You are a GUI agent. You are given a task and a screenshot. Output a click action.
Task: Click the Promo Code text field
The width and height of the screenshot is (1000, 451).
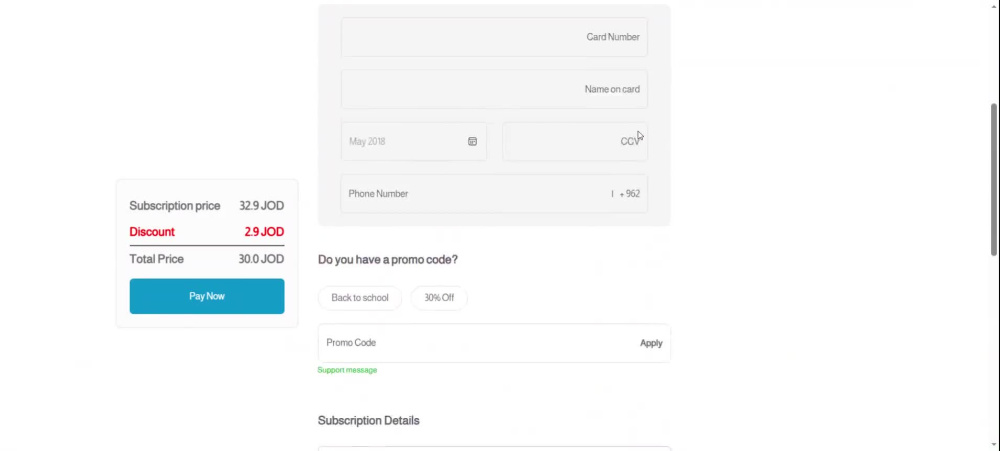click(x=478, y=343)
